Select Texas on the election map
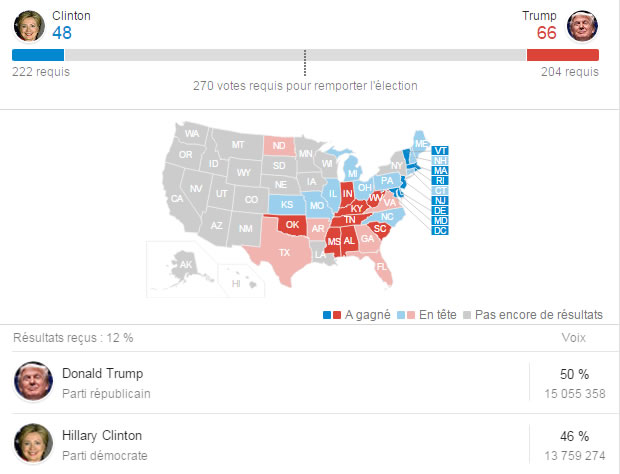Viewport: 620px width, 474px height. (285, 251)
